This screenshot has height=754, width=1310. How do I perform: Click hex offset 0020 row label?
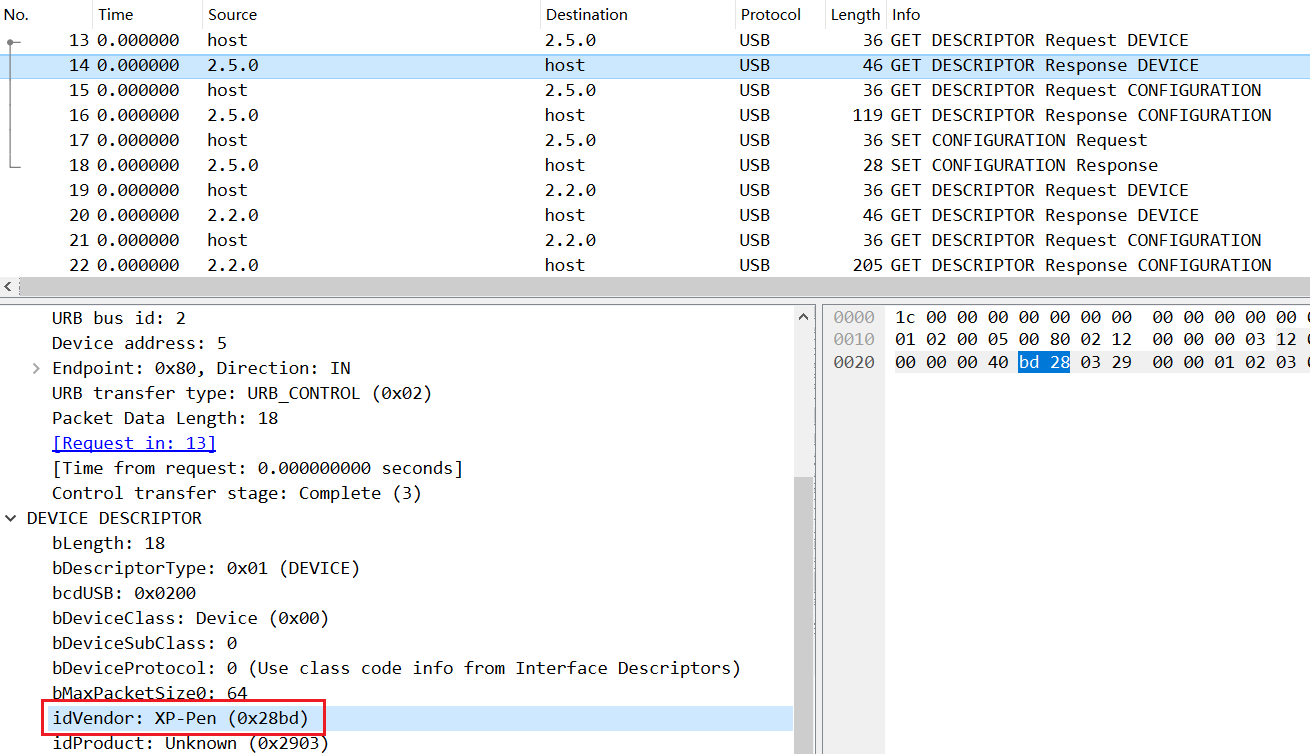click(x=854, y=362)
